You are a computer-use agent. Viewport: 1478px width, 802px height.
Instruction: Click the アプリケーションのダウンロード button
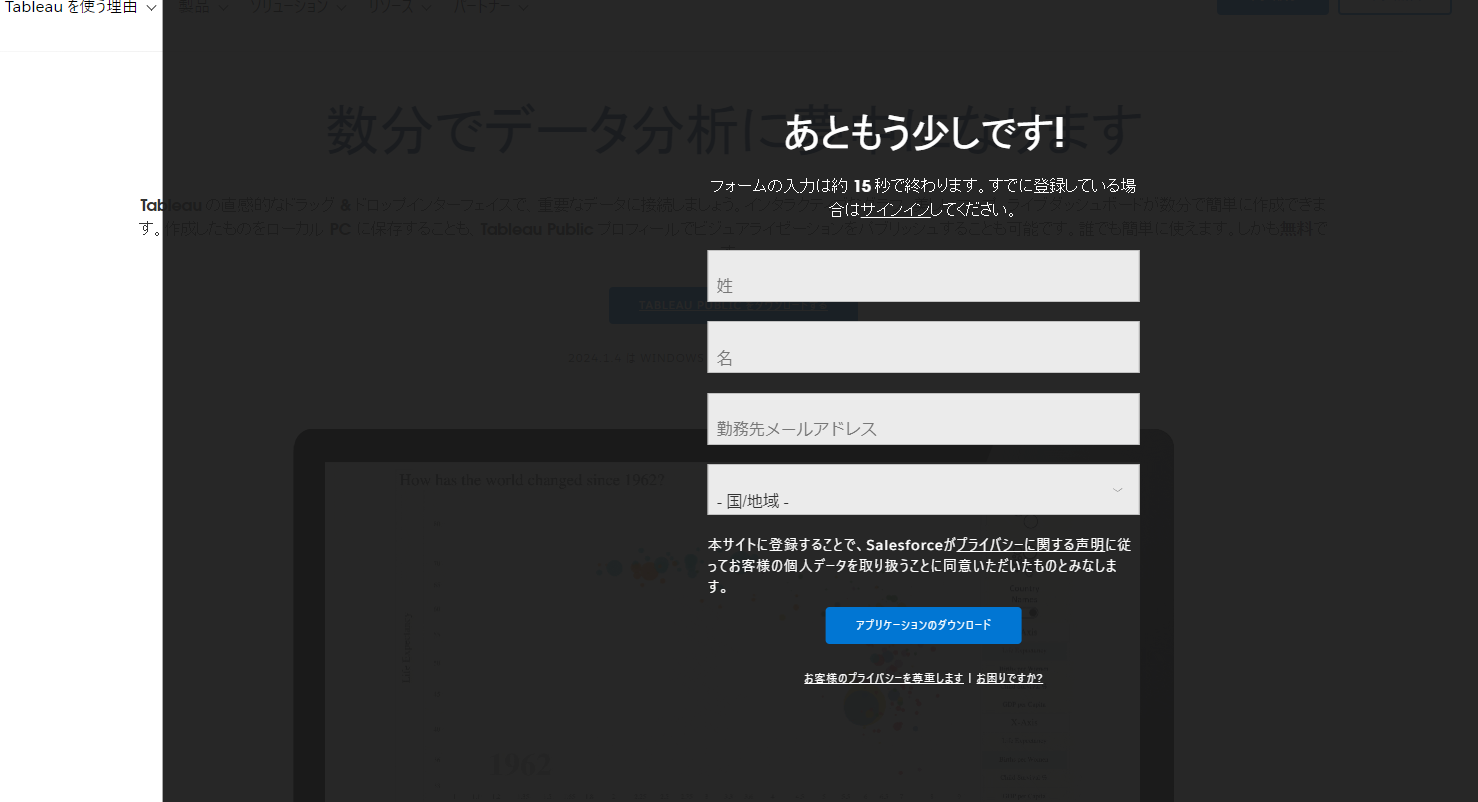point(923,625)
